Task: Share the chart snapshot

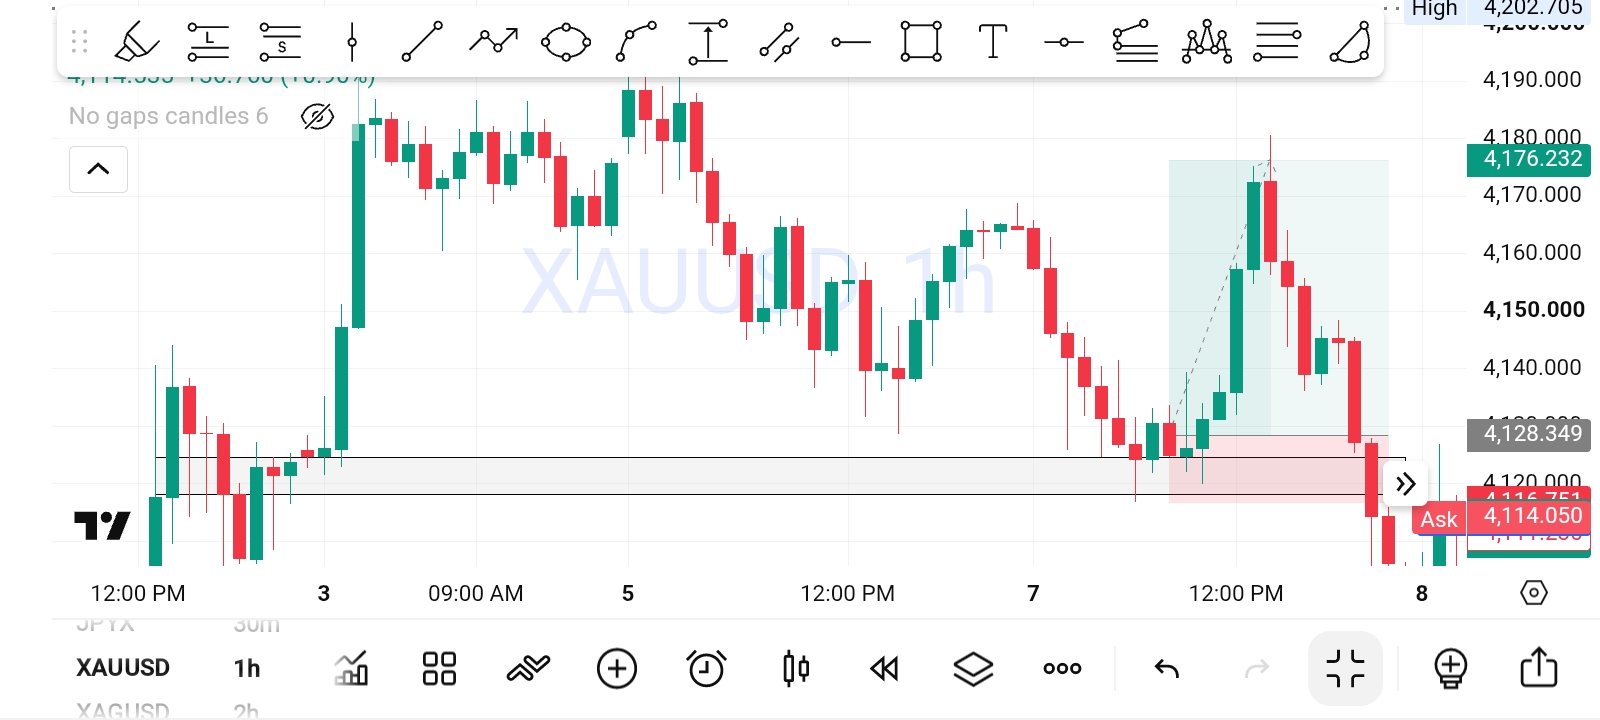Action: [x=1539, y=667]
